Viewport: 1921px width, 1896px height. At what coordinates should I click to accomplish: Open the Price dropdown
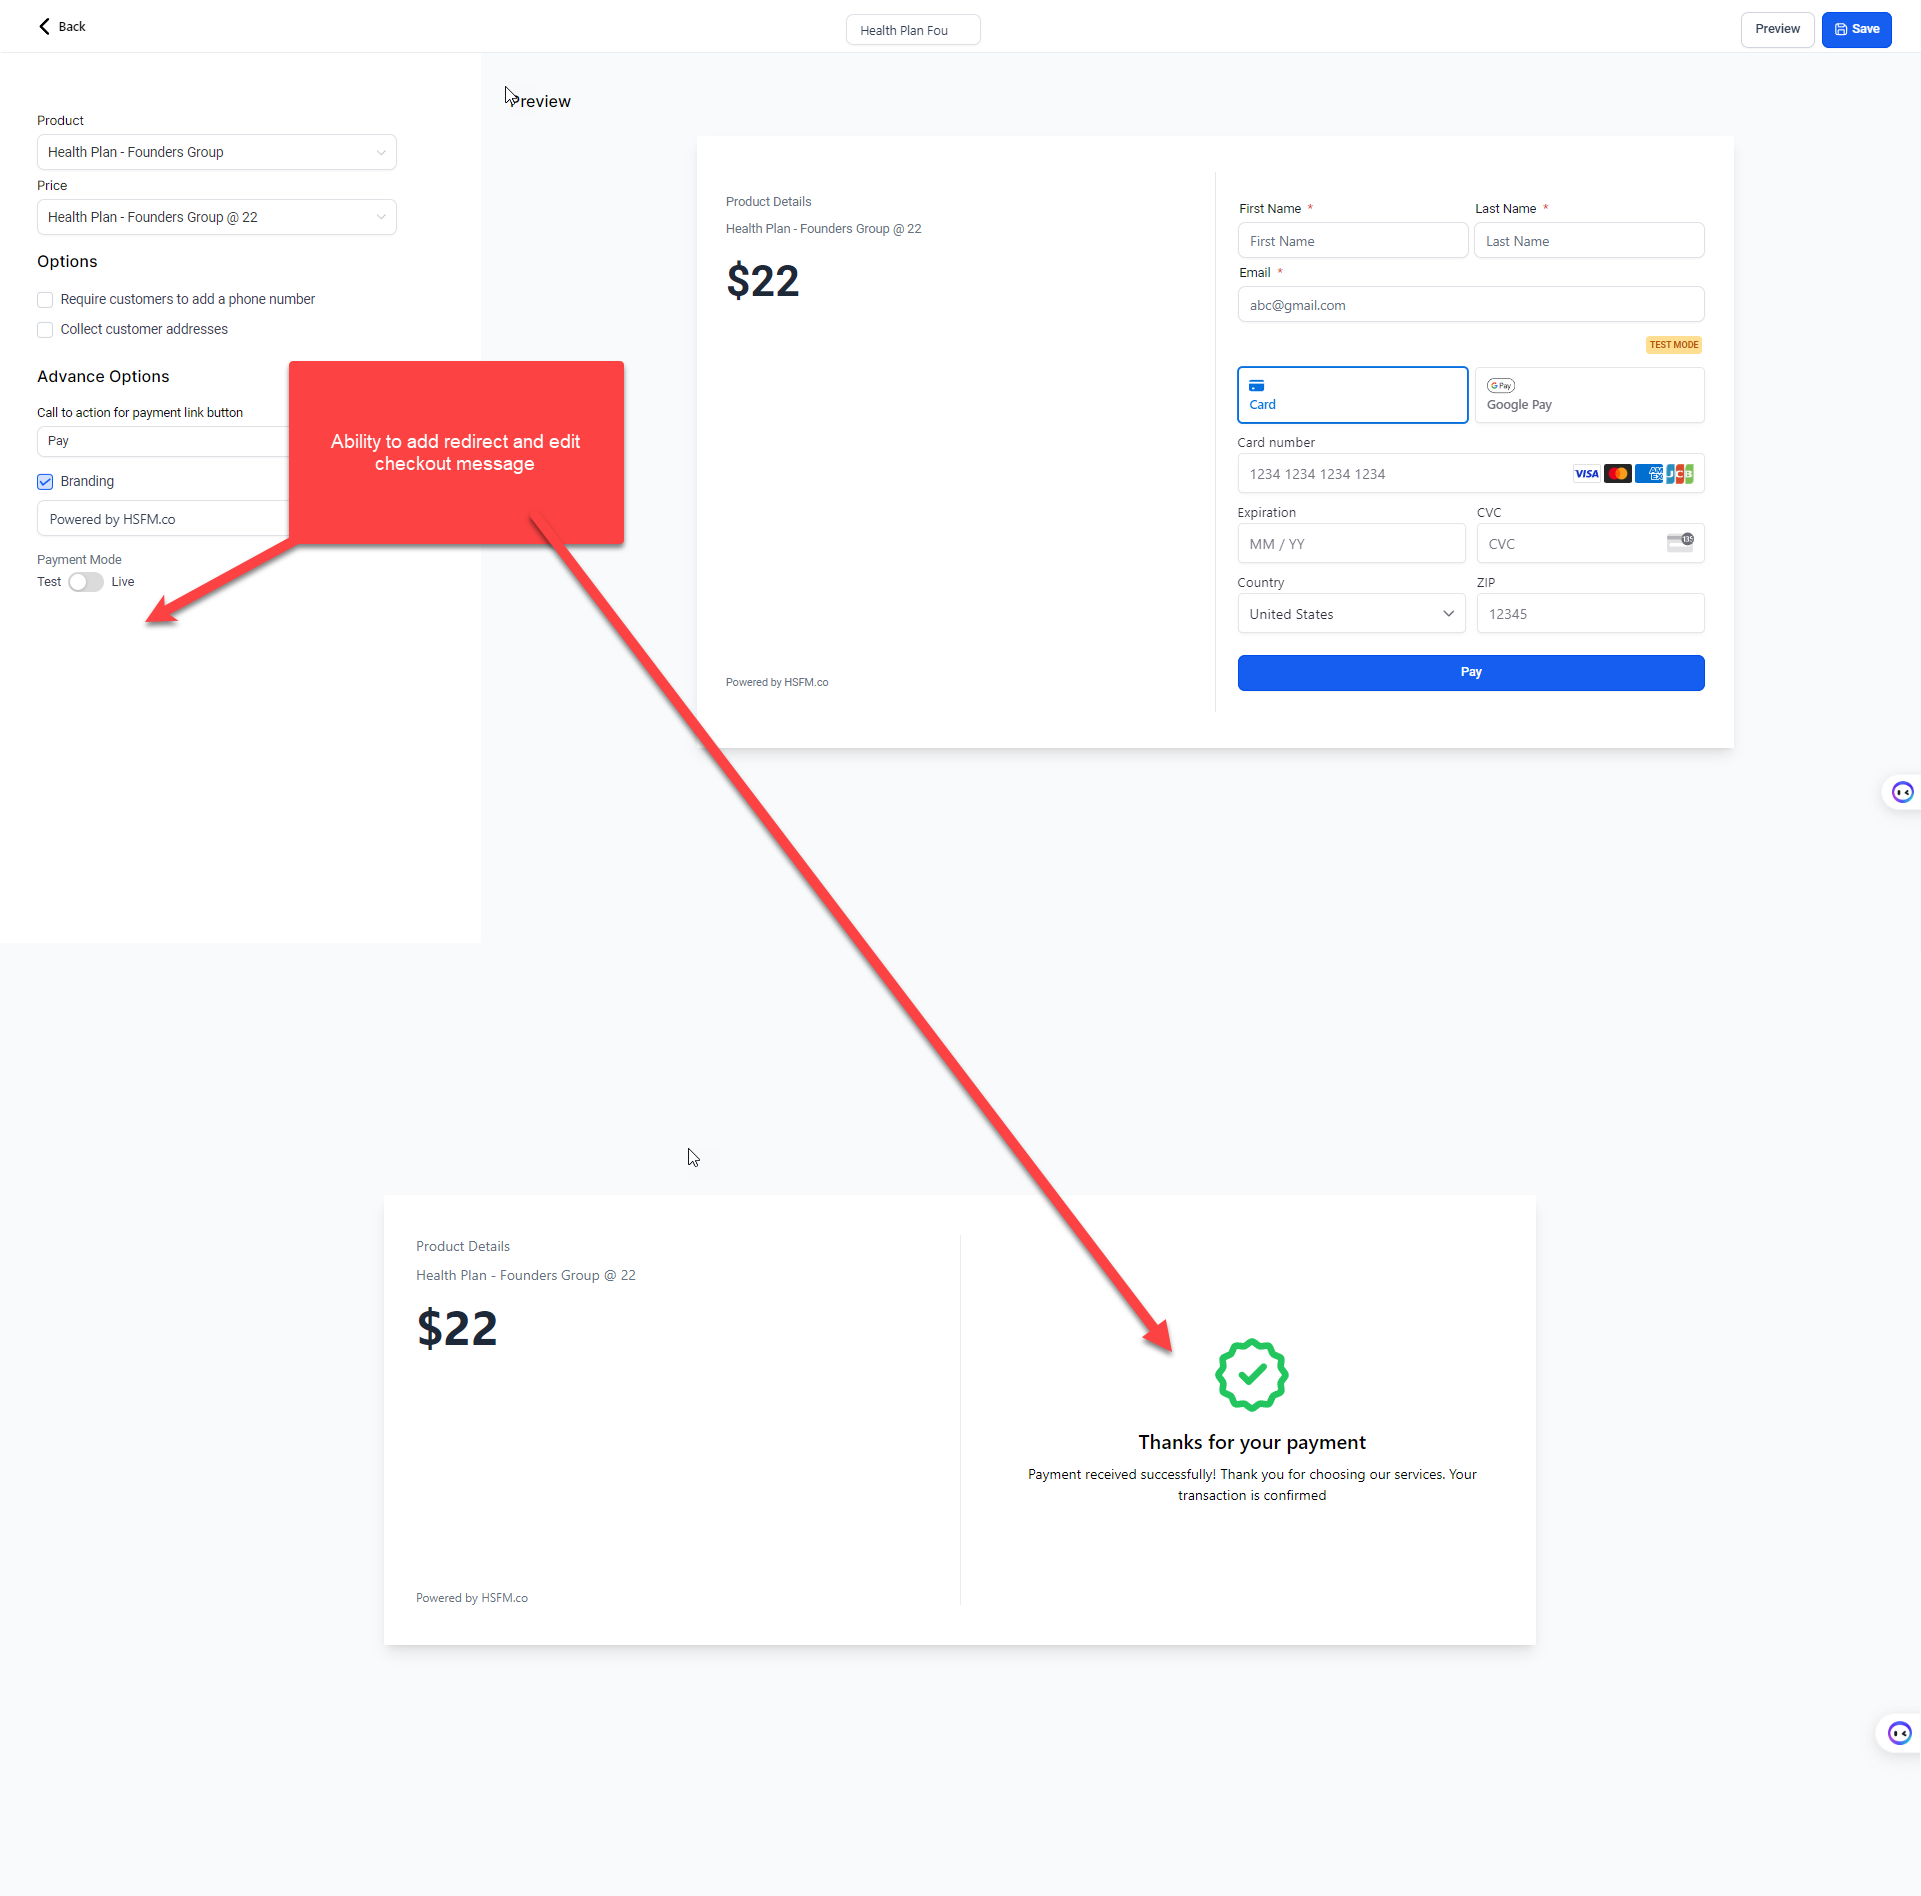coord(217,217)
